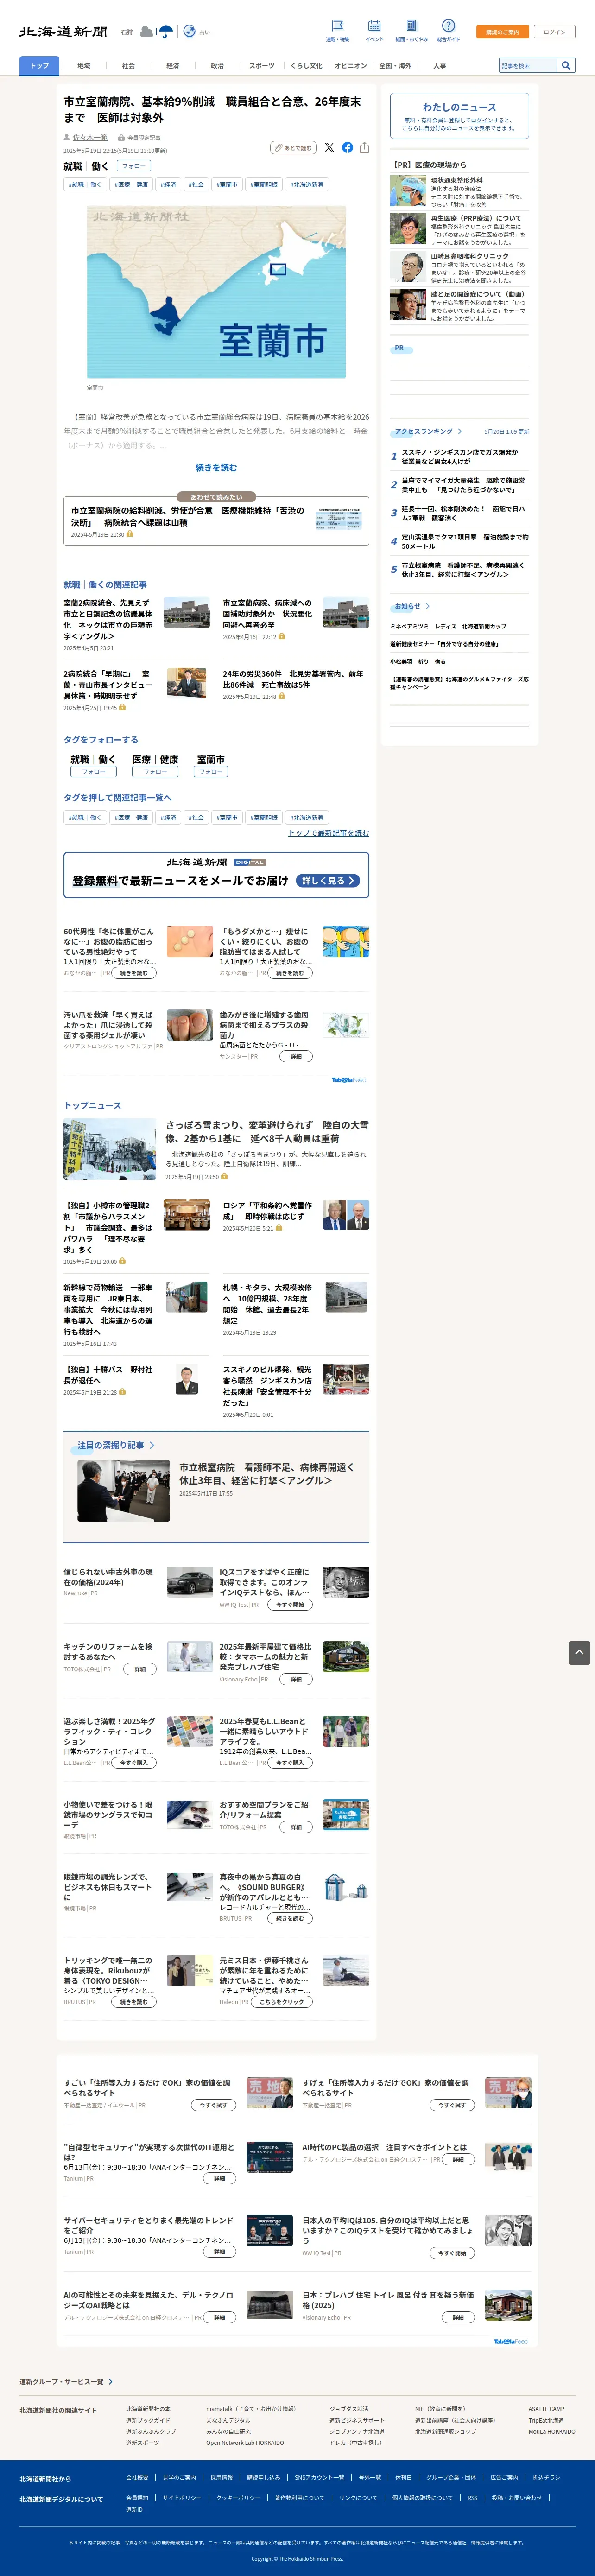Select the 経済 navigation tab
This screenshot has height=2576, width=595.
(x=172, y=66)
